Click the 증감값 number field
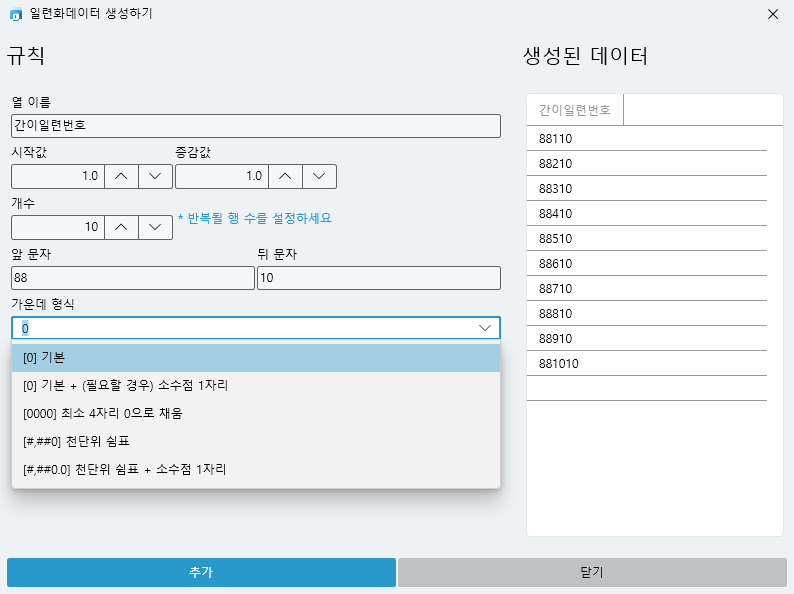 pos(222,176)
